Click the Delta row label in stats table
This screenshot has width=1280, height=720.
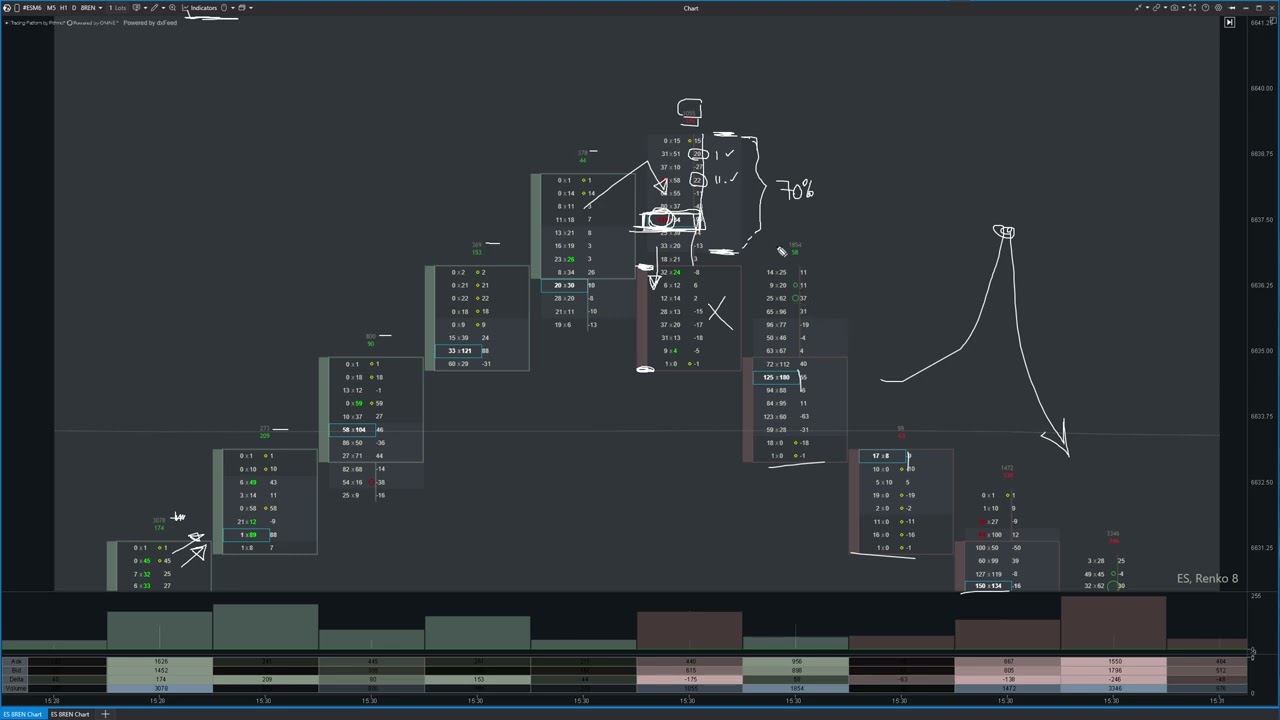tap(15, 680)
